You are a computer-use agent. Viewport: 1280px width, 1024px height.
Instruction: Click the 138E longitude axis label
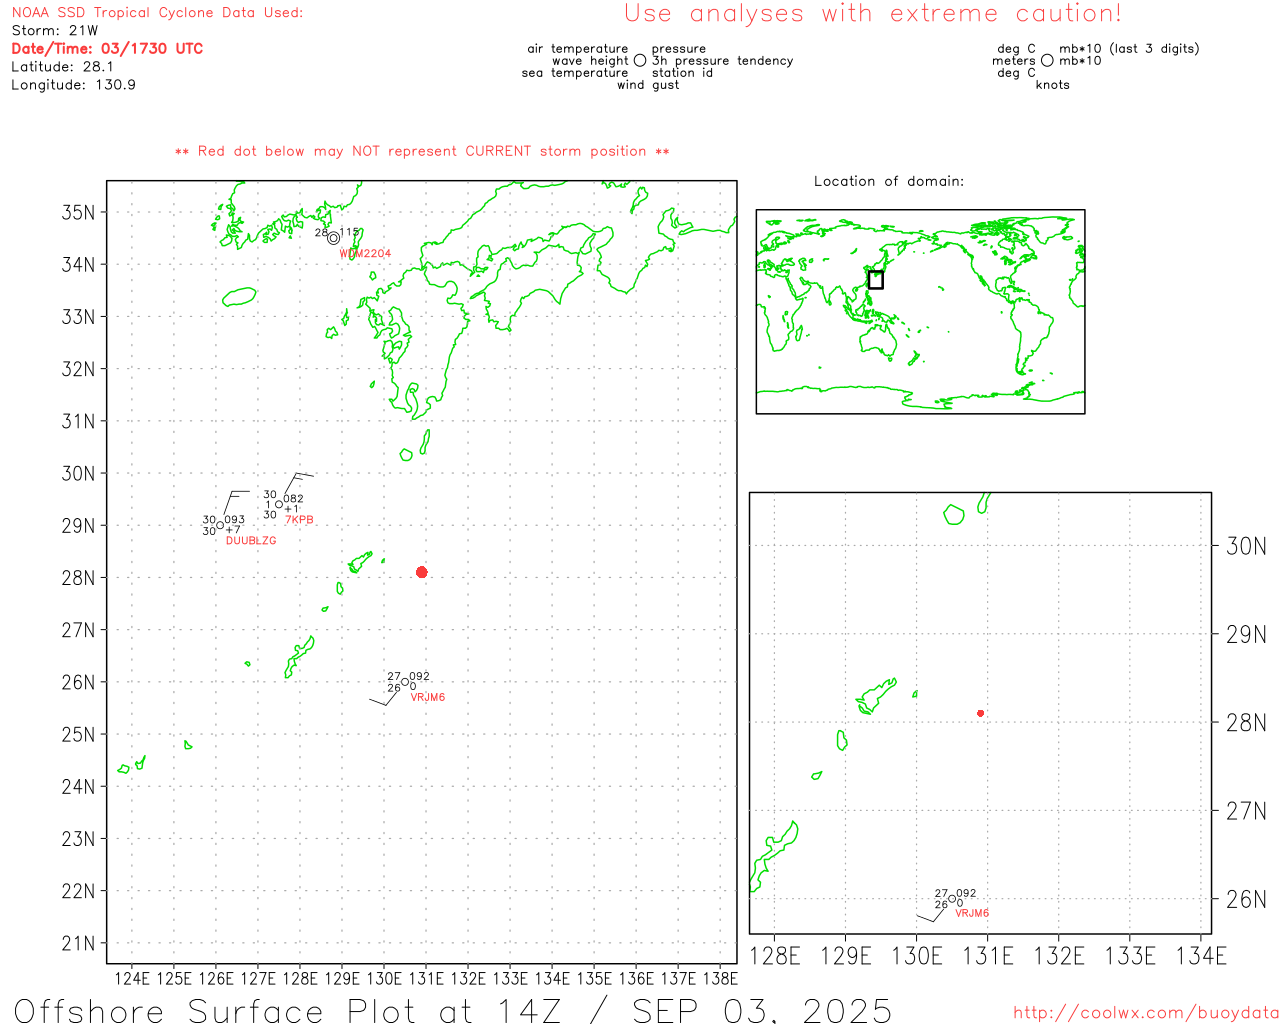coord(720,978)
